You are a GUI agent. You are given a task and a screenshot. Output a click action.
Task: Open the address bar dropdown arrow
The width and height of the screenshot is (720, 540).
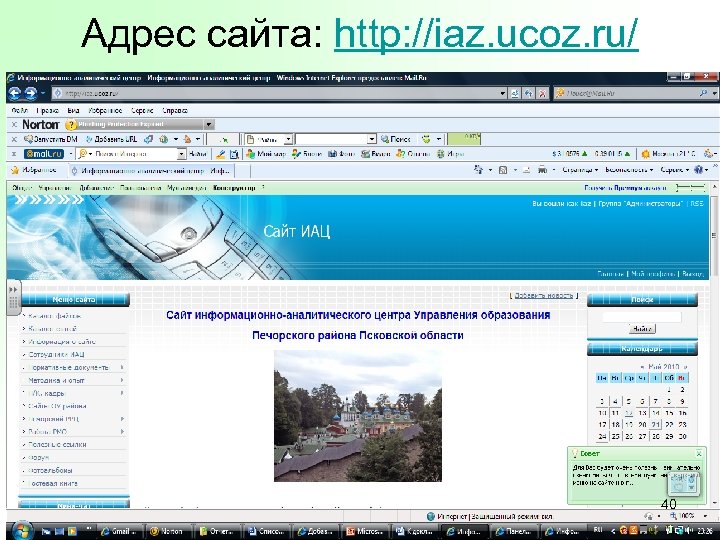pos(503,94)
